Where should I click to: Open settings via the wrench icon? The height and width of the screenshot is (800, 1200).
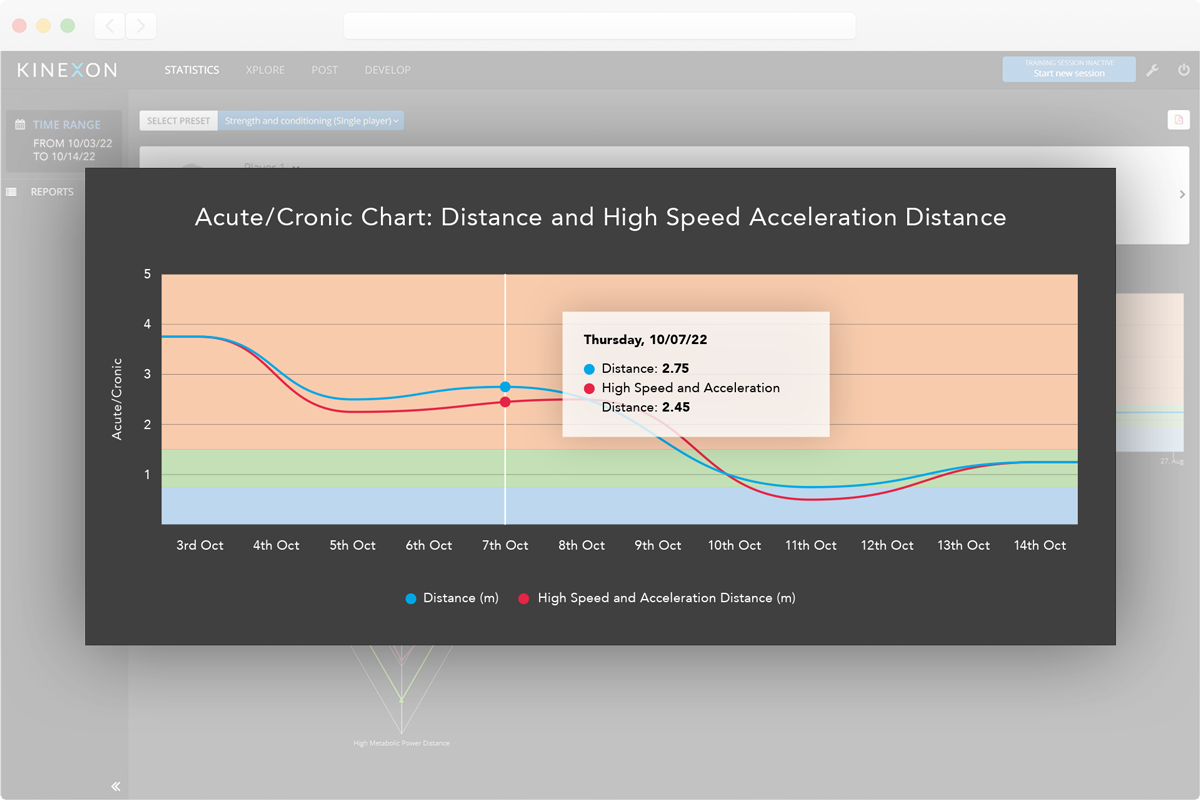1152,70
